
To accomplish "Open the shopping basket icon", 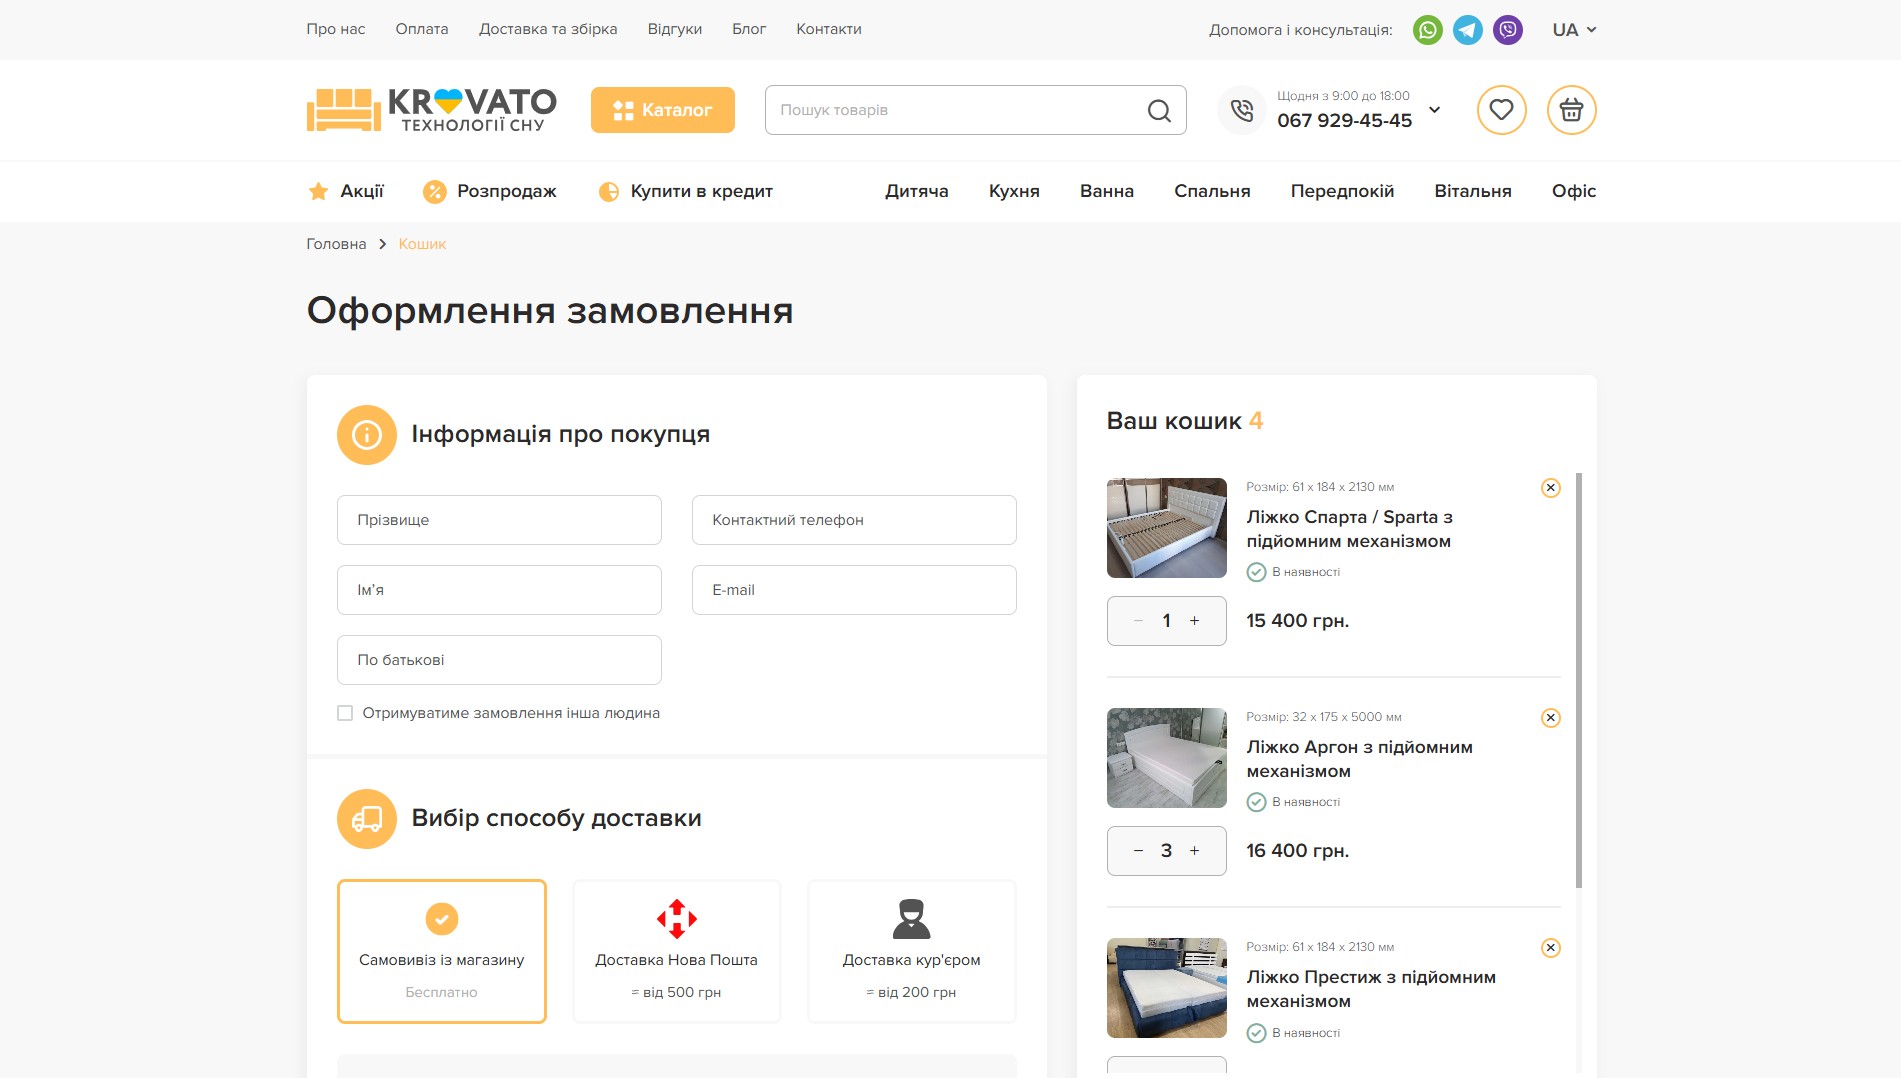I will pos(1571,110).
